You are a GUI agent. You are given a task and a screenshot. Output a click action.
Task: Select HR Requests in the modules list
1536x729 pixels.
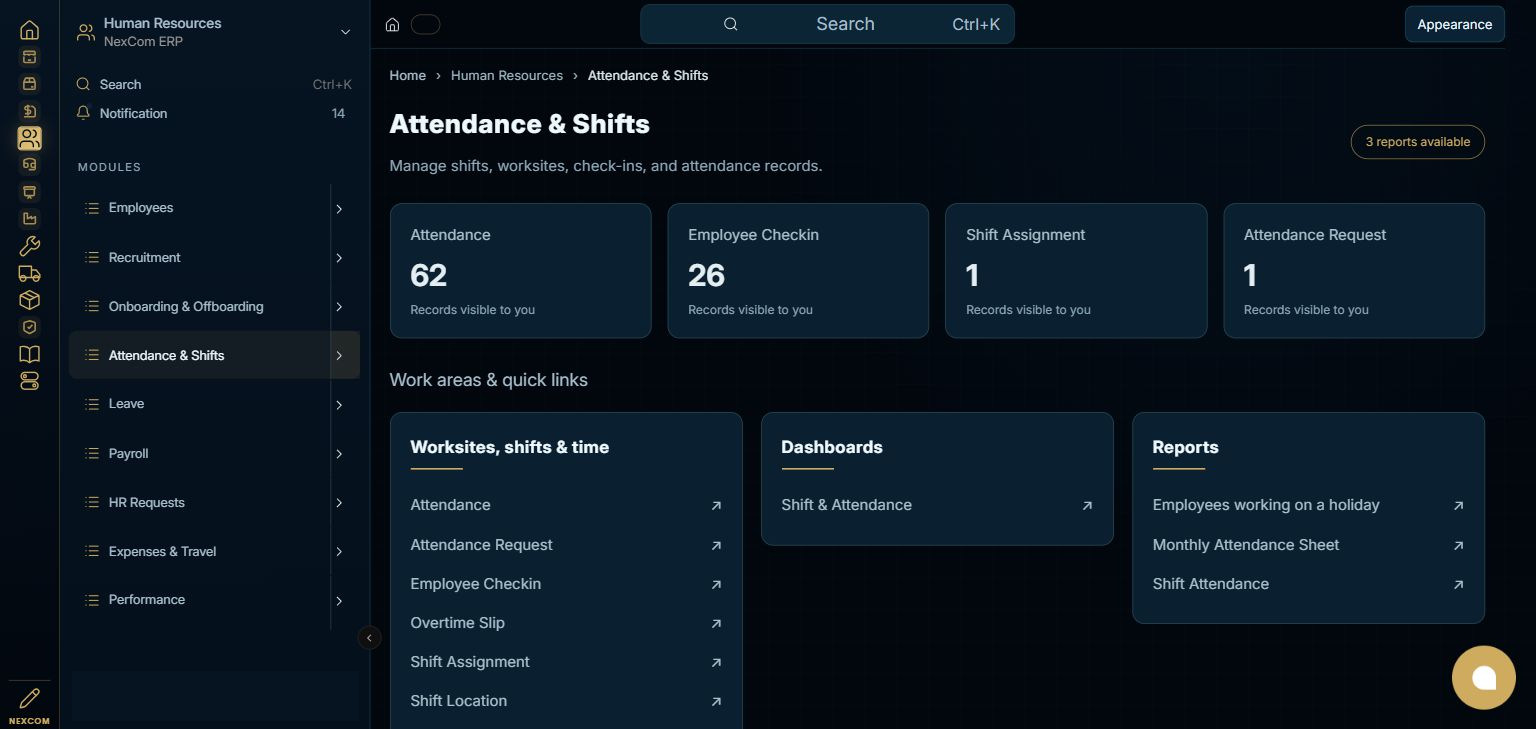click(146, 502)
